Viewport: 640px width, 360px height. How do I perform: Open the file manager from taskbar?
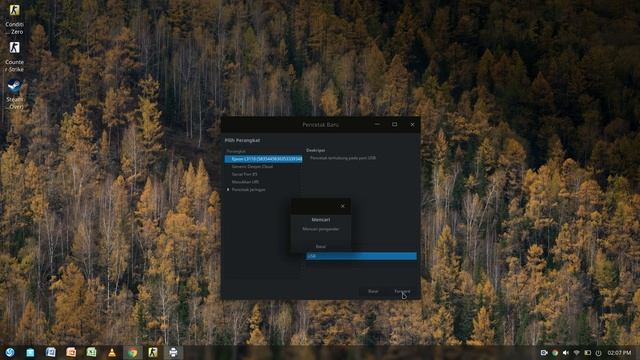(30, 352)
